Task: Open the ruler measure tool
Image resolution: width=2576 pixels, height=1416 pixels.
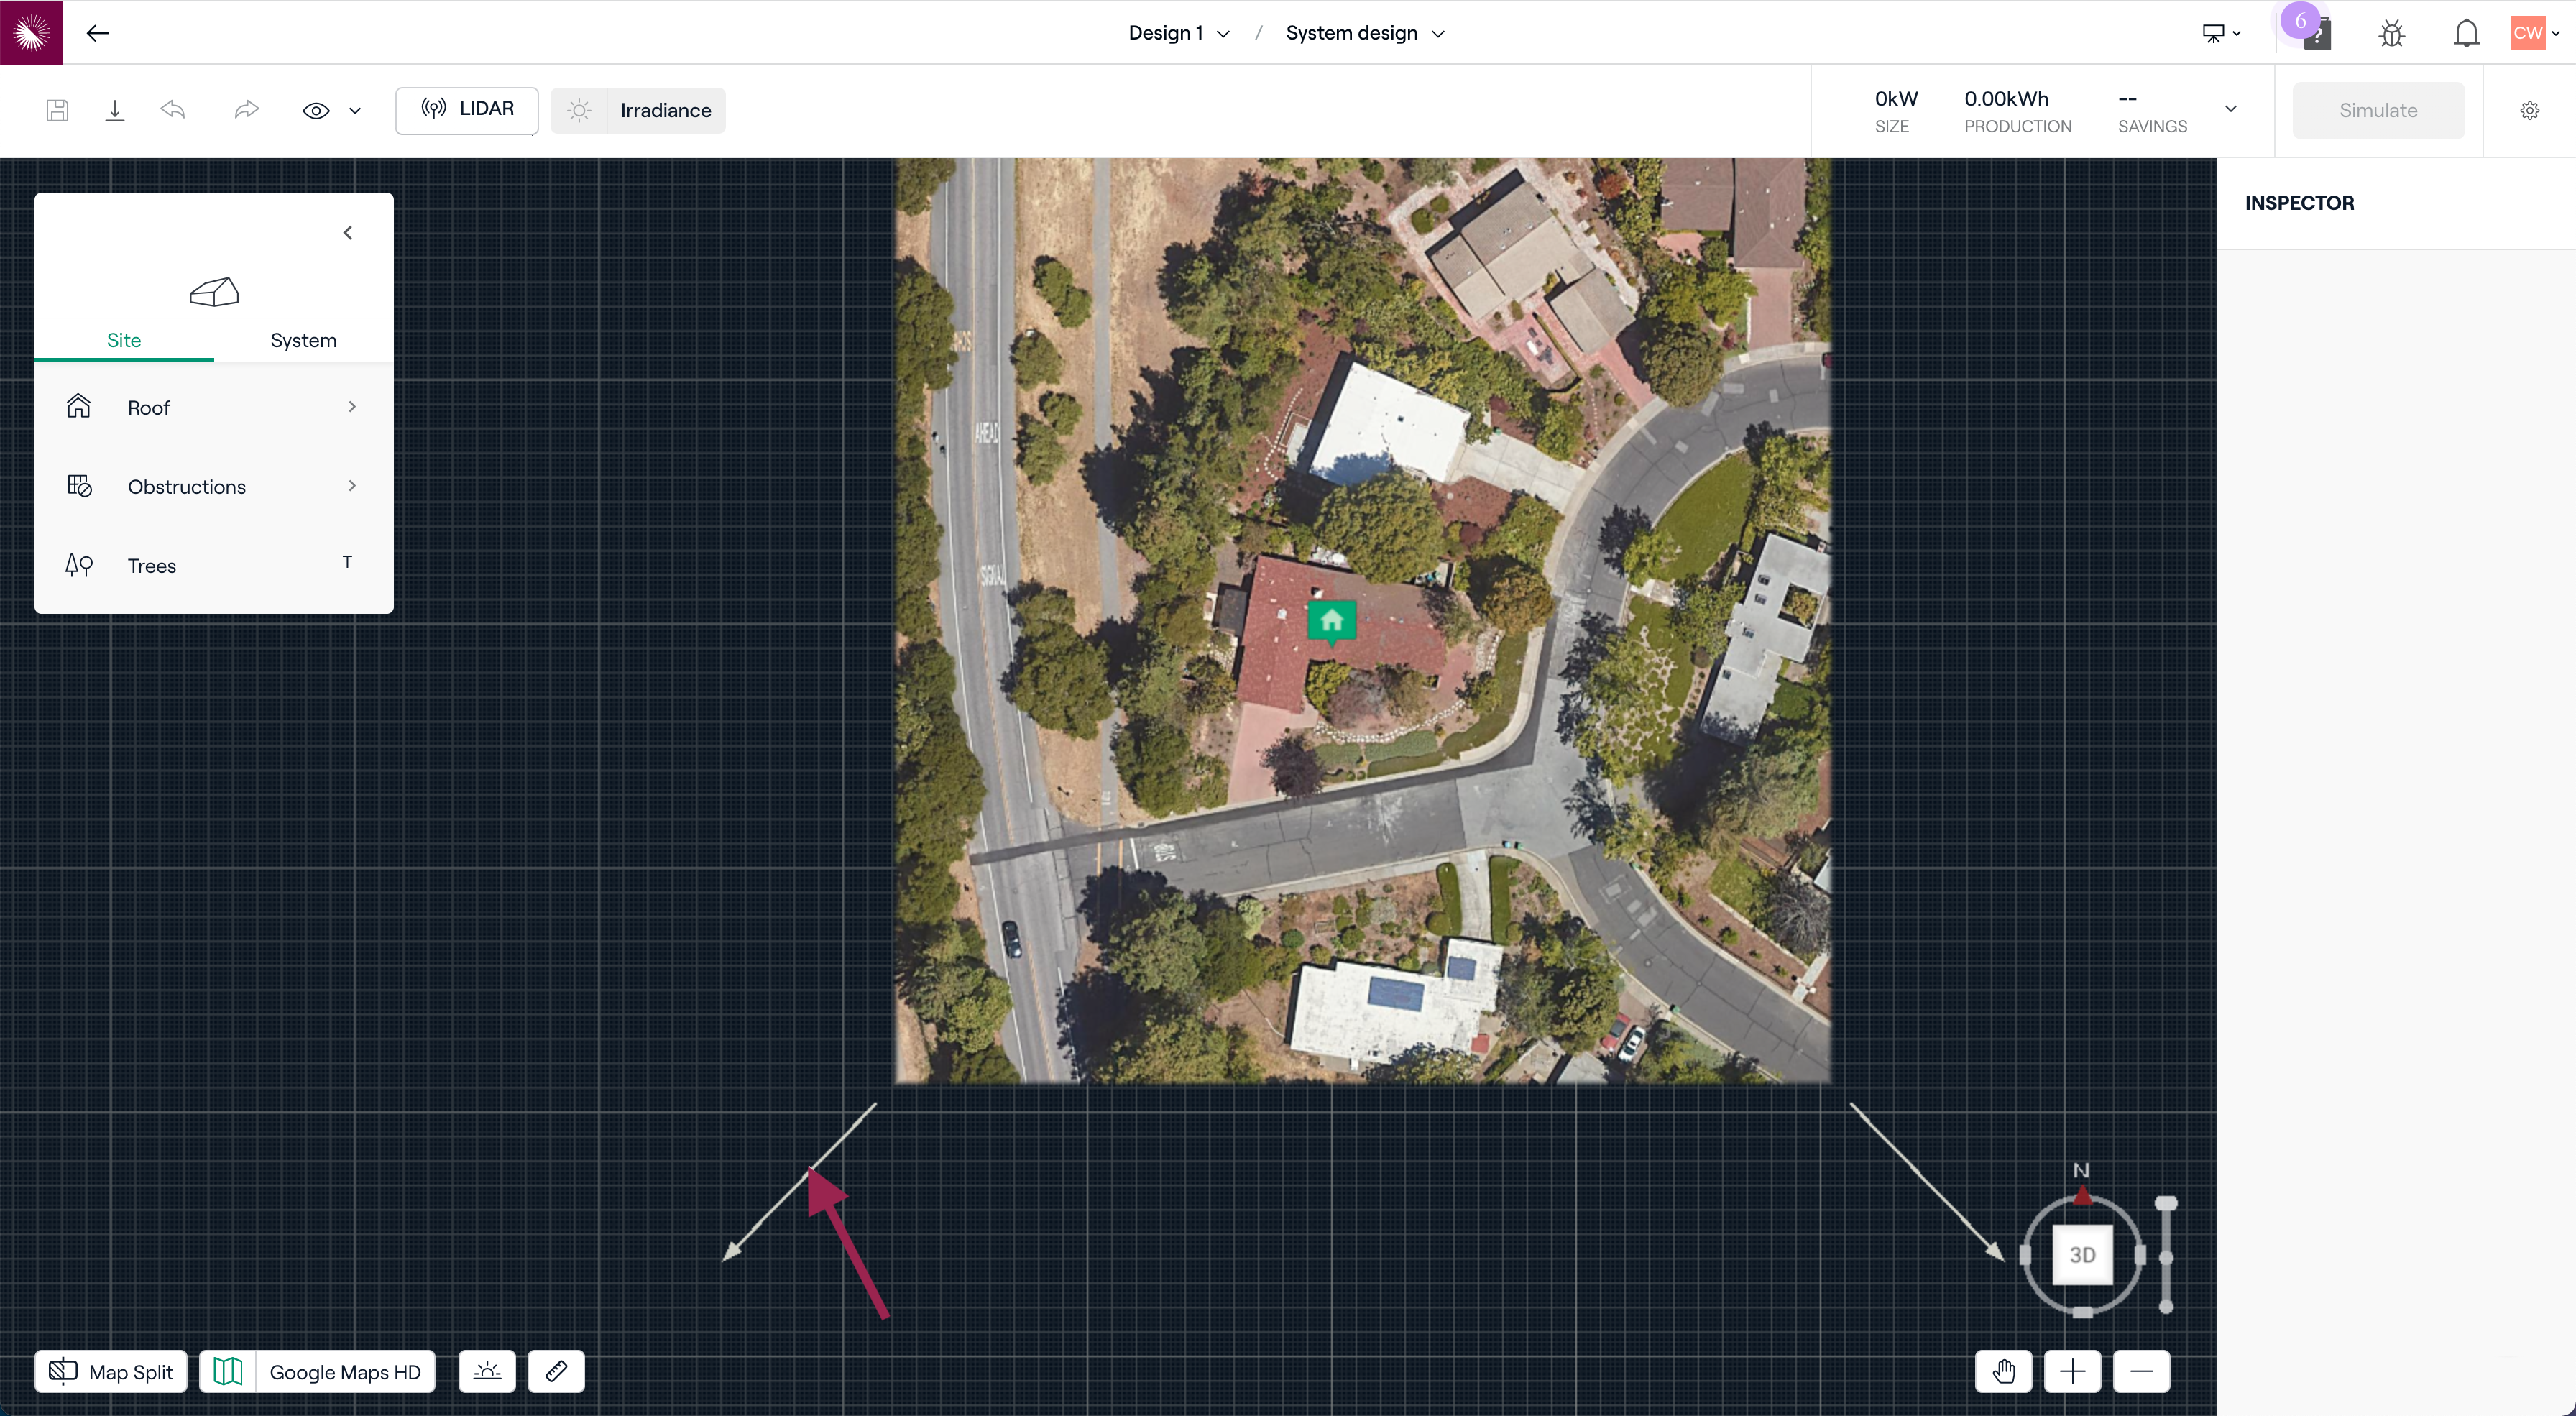Action: coord(556,1371)
